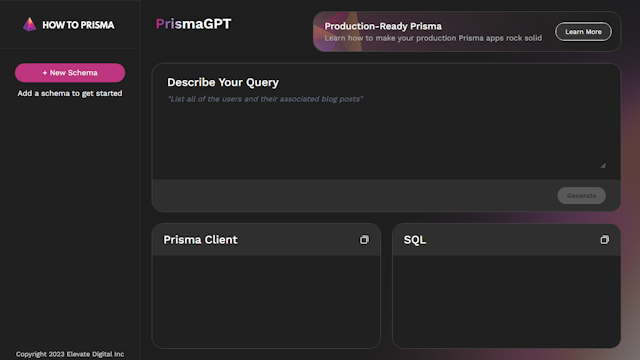Click the SQL panel header
The height and width of the screenshot is (360, 640).
[507, 240]
